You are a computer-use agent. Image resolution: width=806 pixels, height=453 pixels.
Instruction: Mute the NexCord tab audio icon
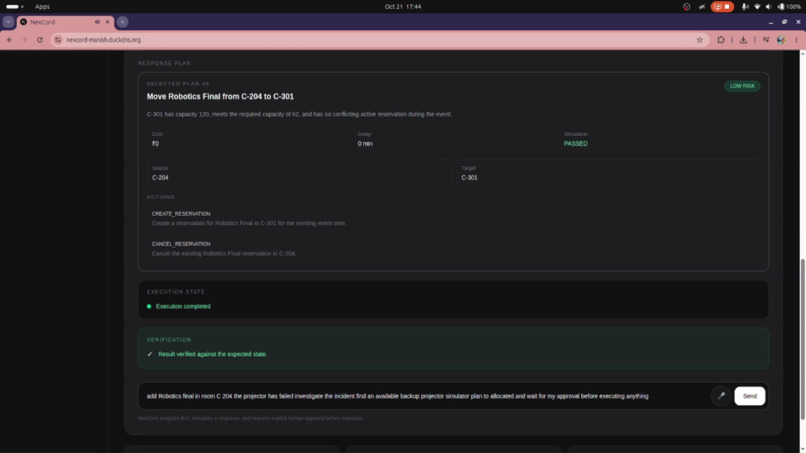(x=97, y=22)
